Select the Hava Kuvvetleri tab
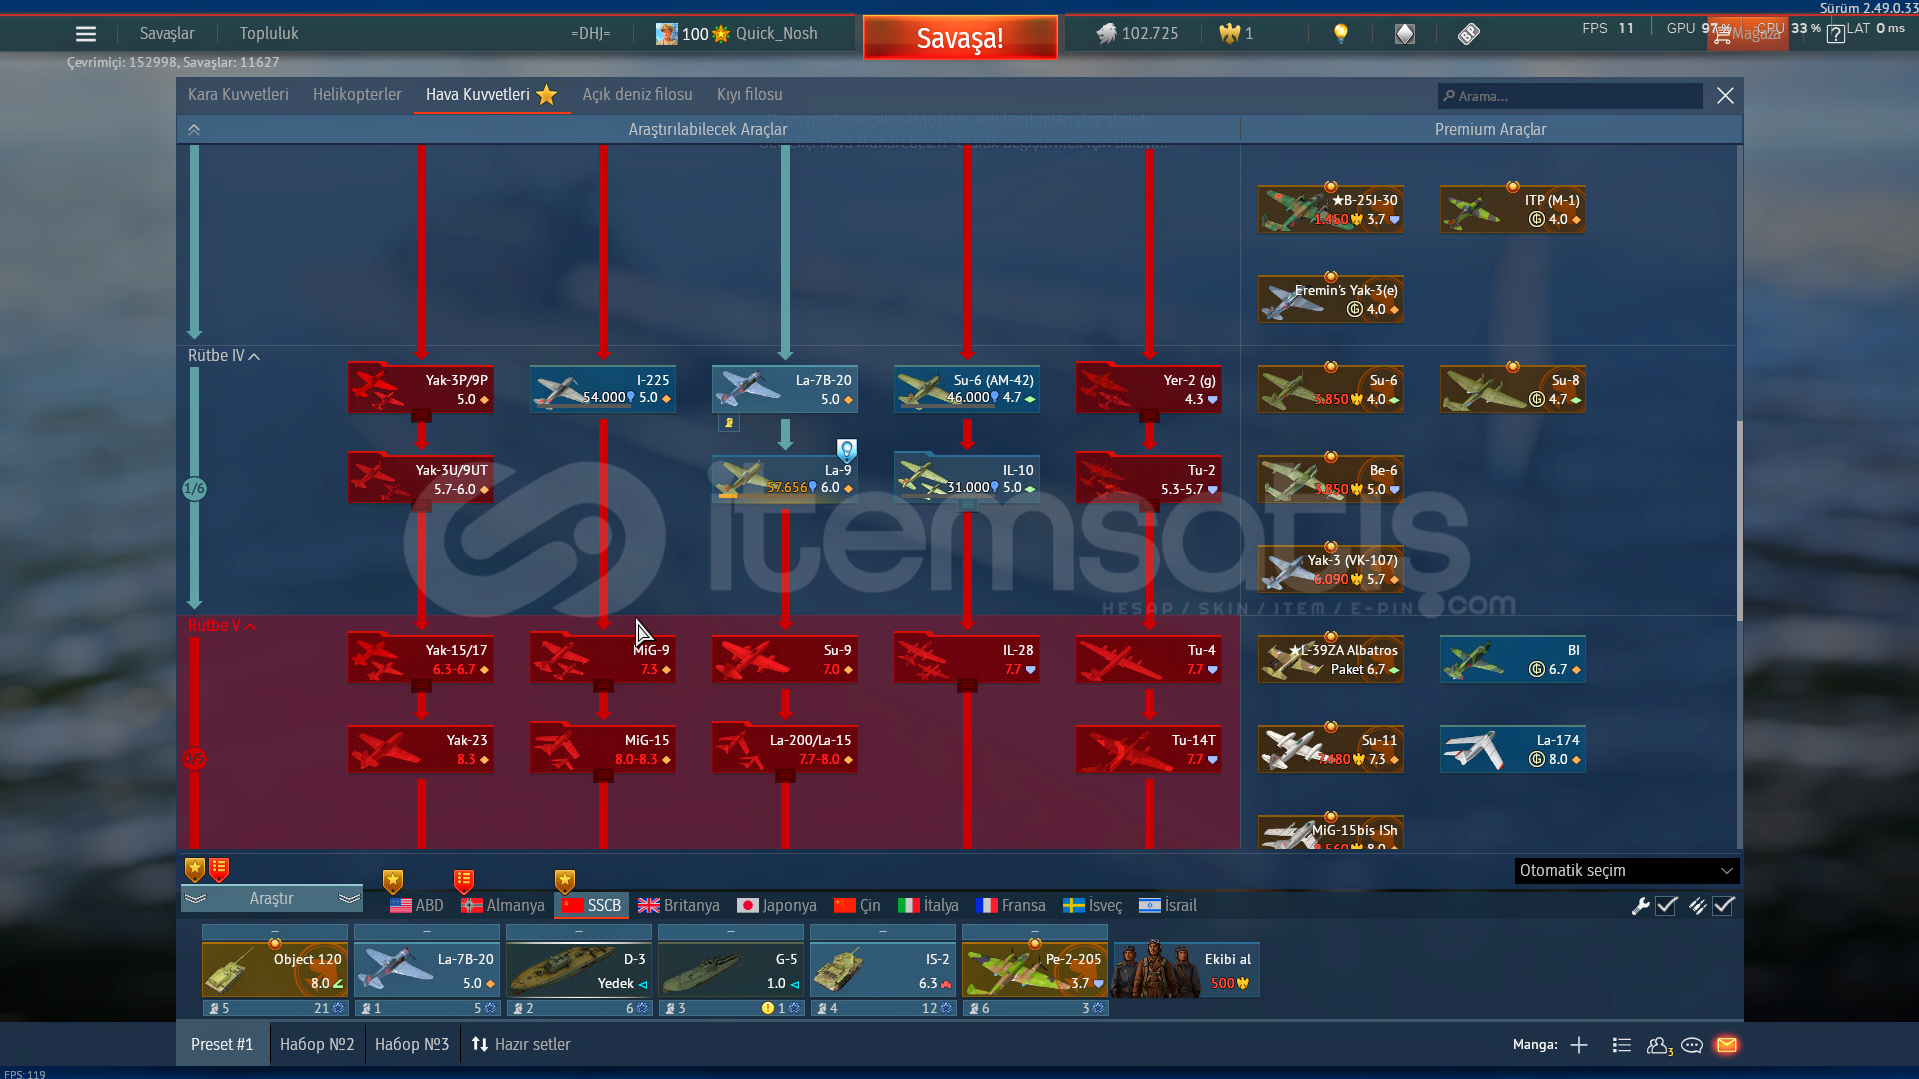 [491, 95]
